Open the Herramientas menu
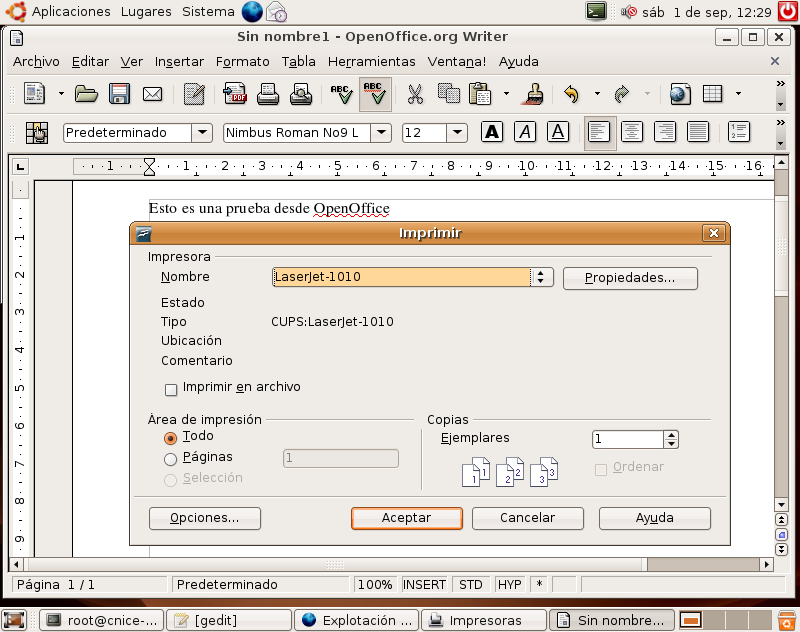The width and height of the screenshot is (800, 632). tap(371, 61)
